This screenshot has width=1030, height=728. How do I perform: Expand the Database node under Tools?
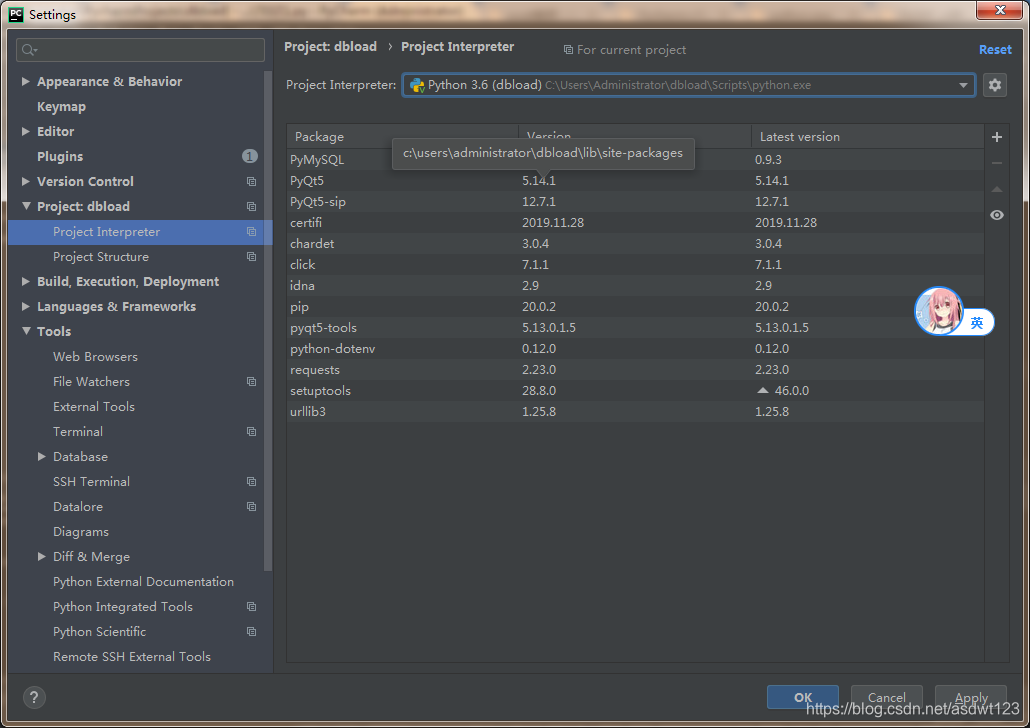[41, 456]
